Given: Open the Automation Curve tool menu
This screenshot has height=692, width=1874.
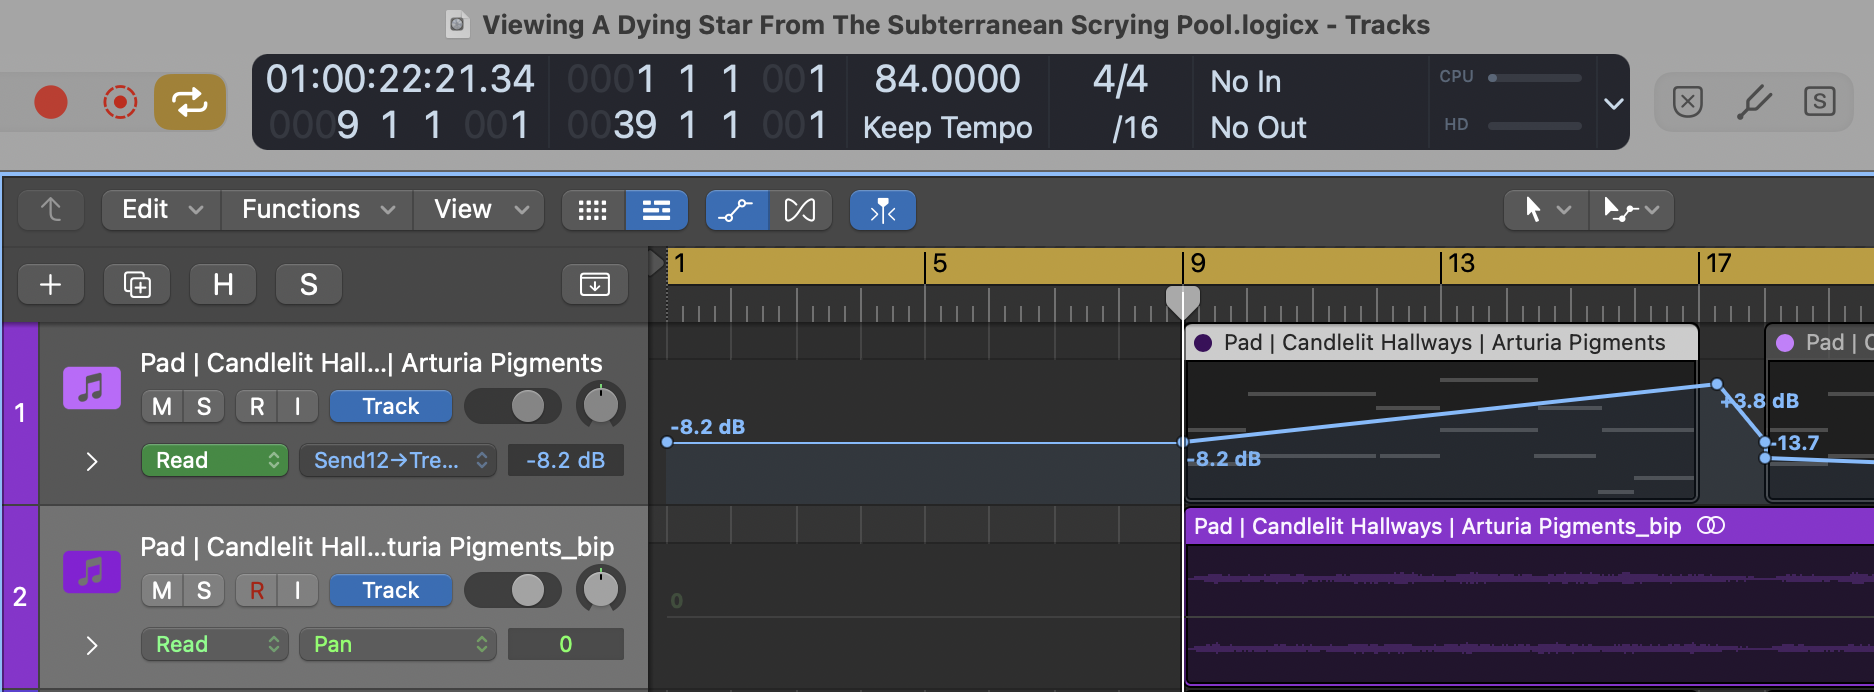Looking at the screenshot, I should click(x=1631, y=210).
